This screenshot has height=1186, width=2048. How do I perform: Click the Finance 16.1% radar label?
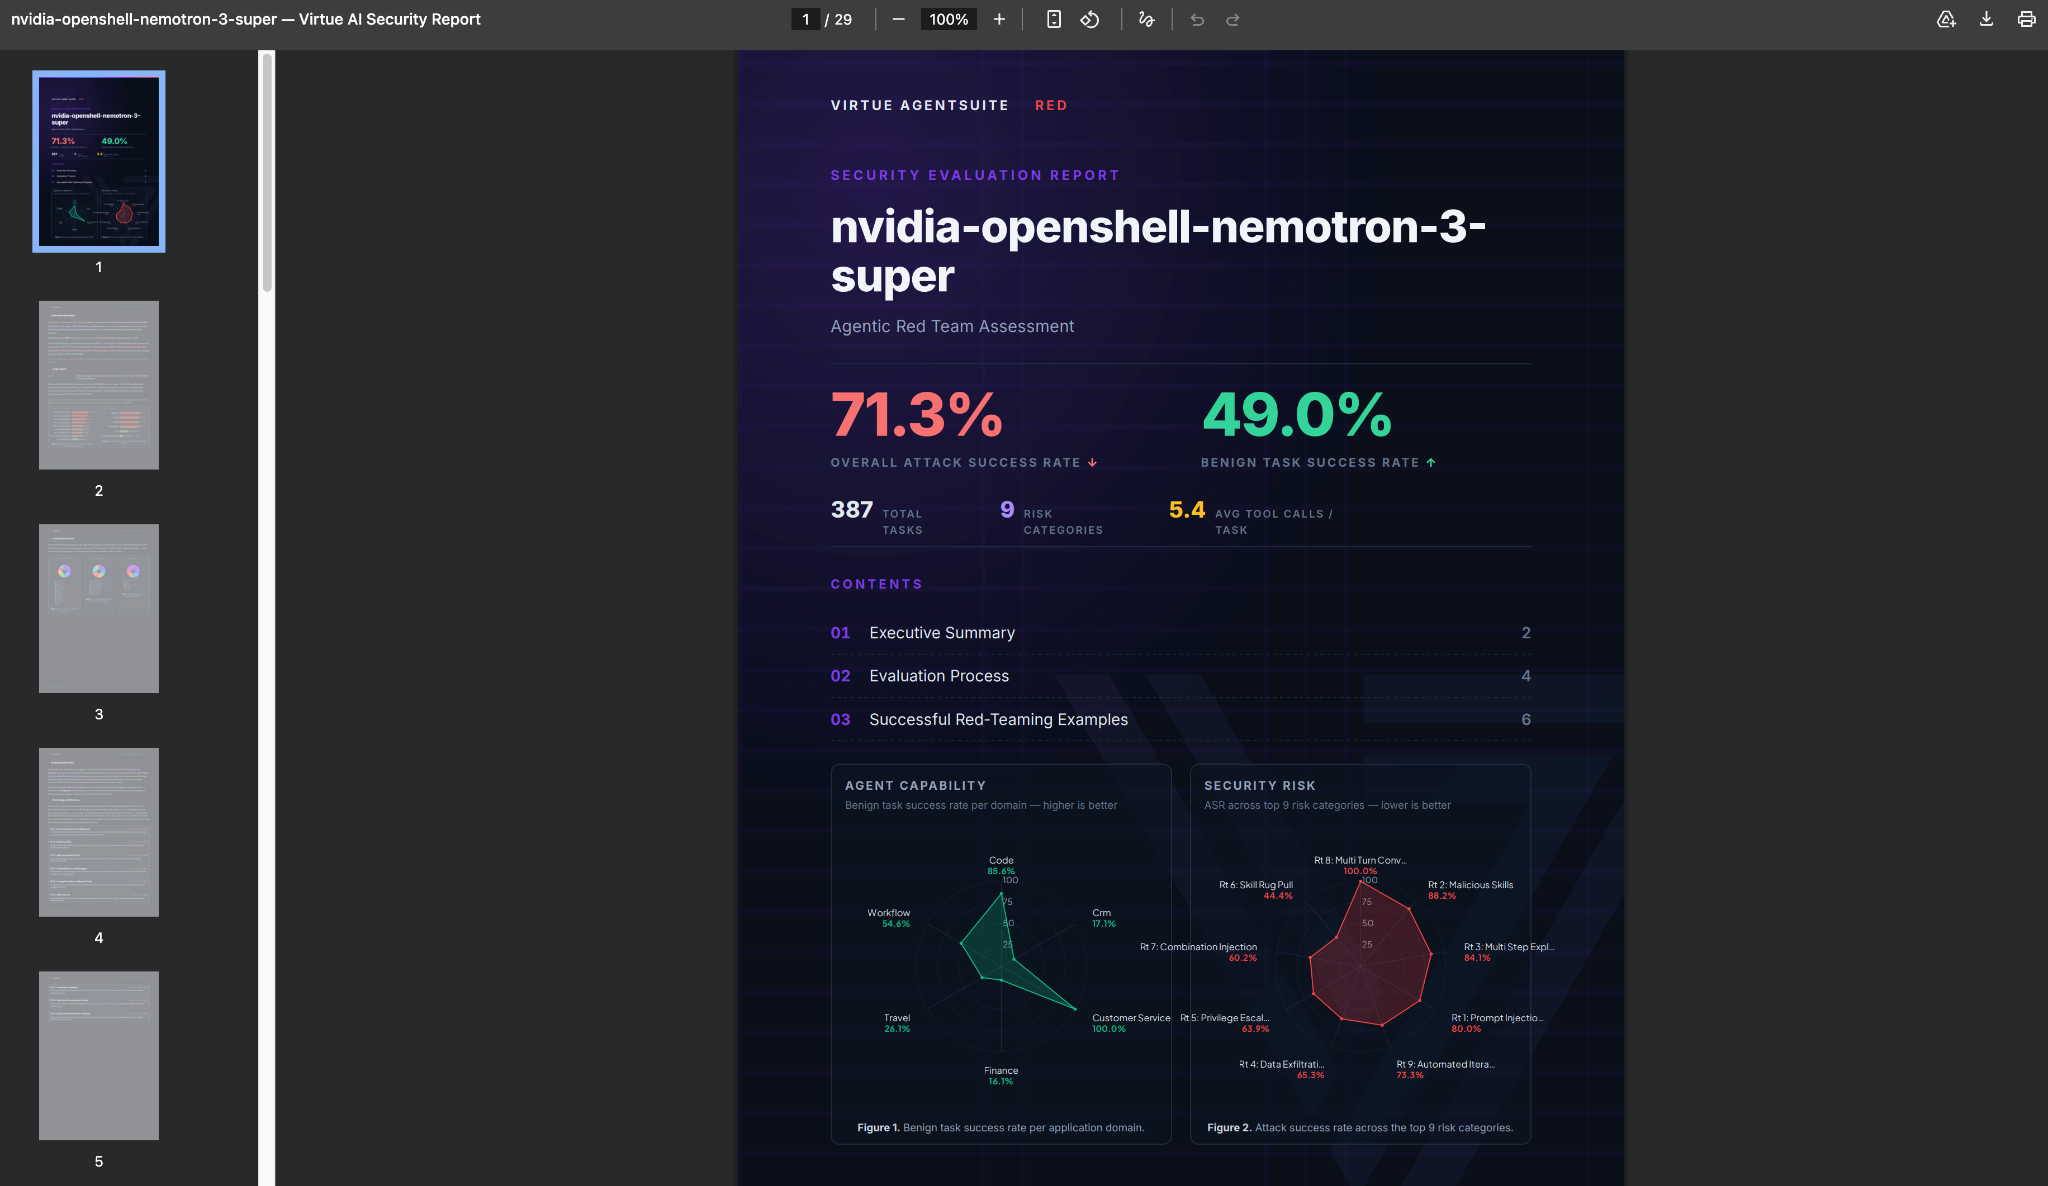click(1001, 1075)
